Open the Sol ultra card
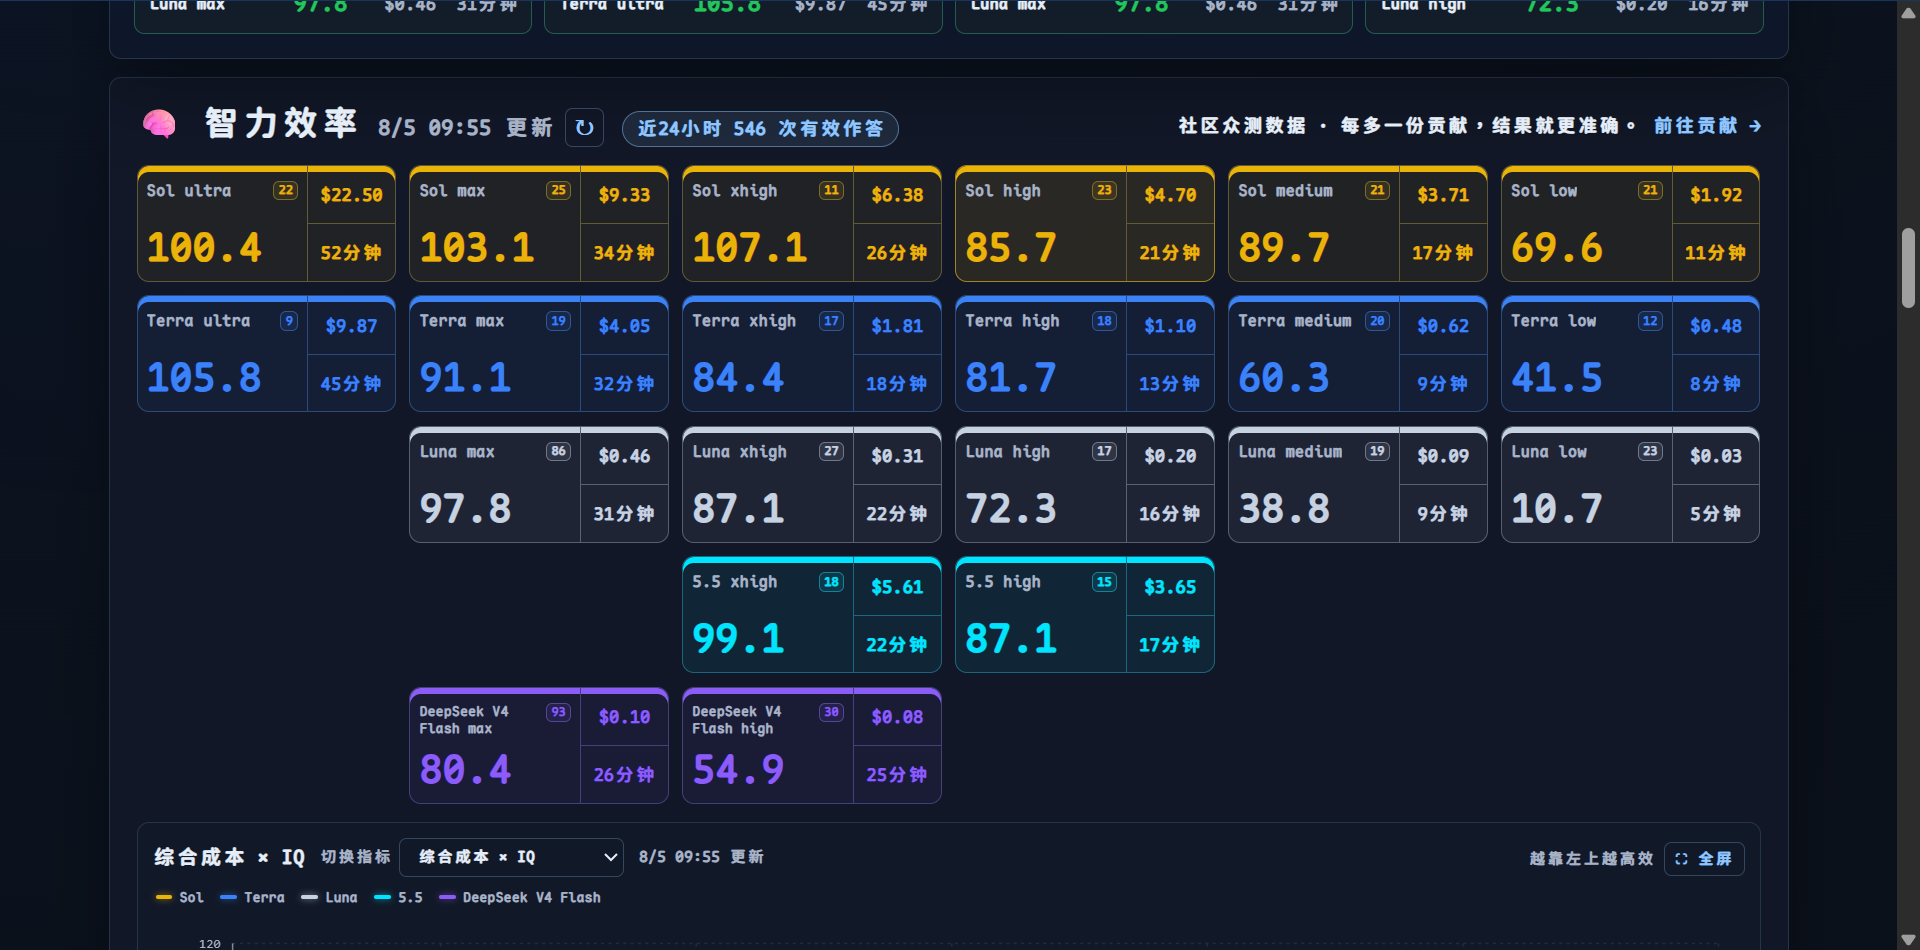This screenshot has height=950, width=1920. [x=266, y=224]
